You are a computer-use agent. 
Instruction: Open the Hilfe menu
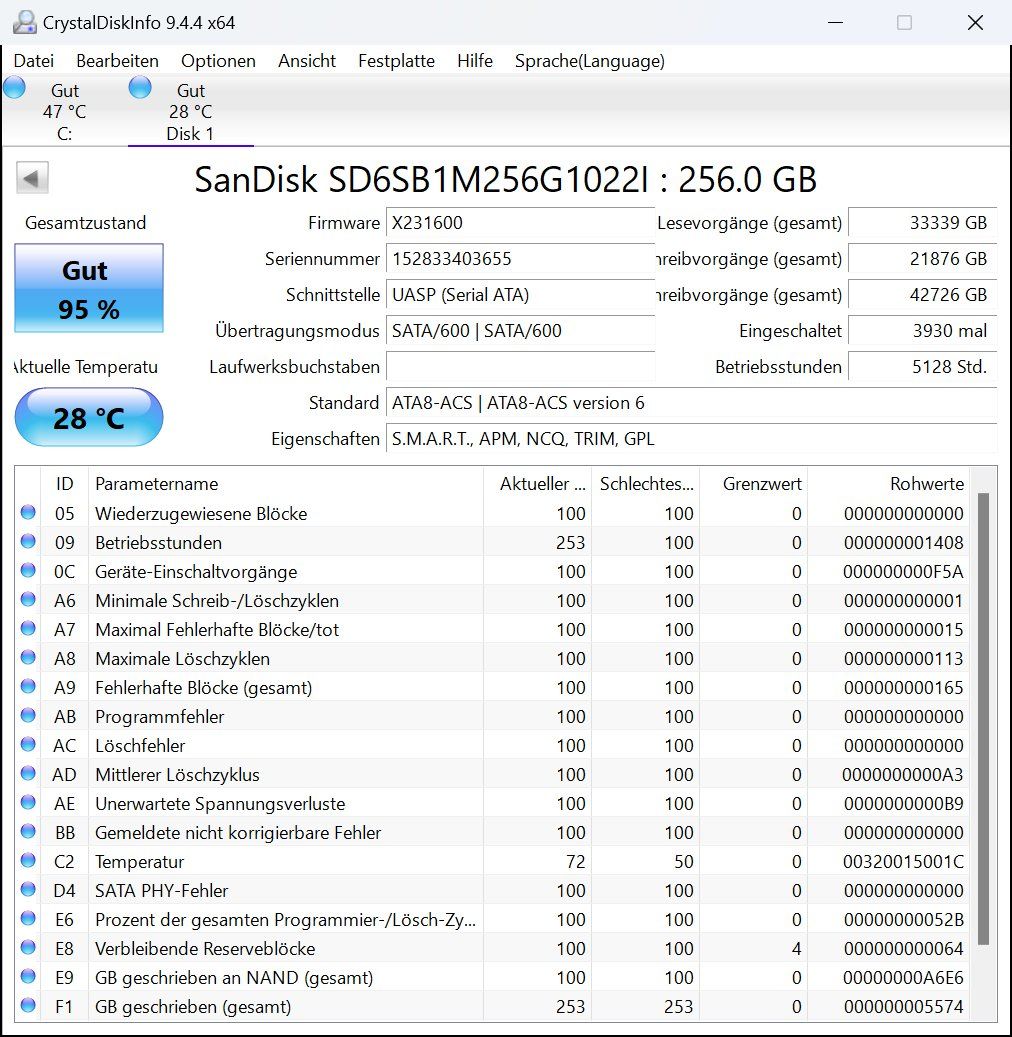point(475,61)
